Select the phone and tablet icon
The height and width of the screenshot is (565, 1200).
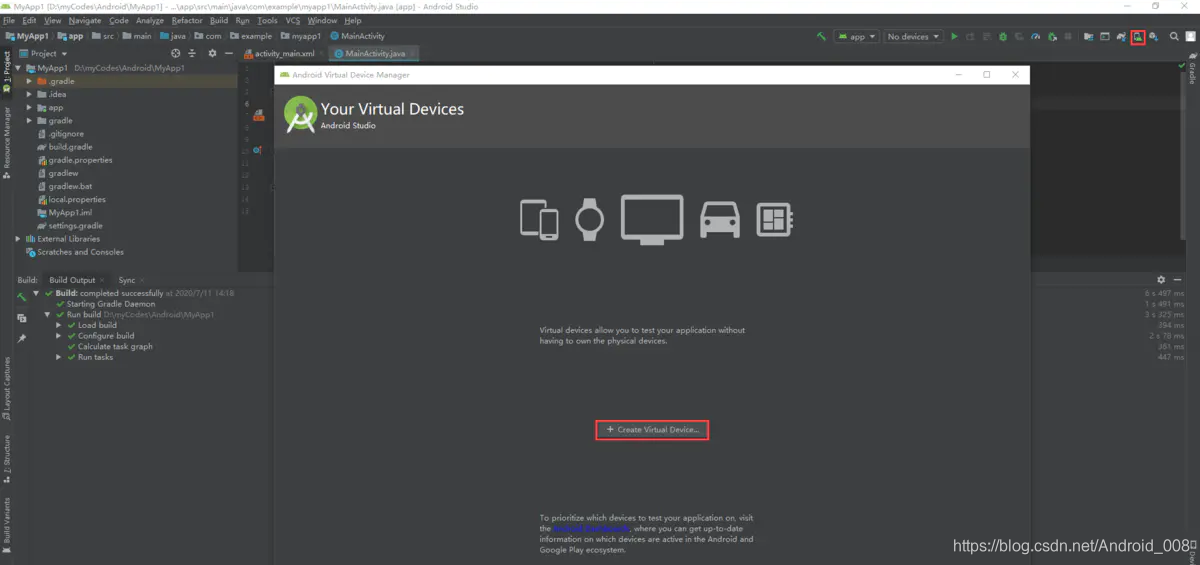point(539,219)
